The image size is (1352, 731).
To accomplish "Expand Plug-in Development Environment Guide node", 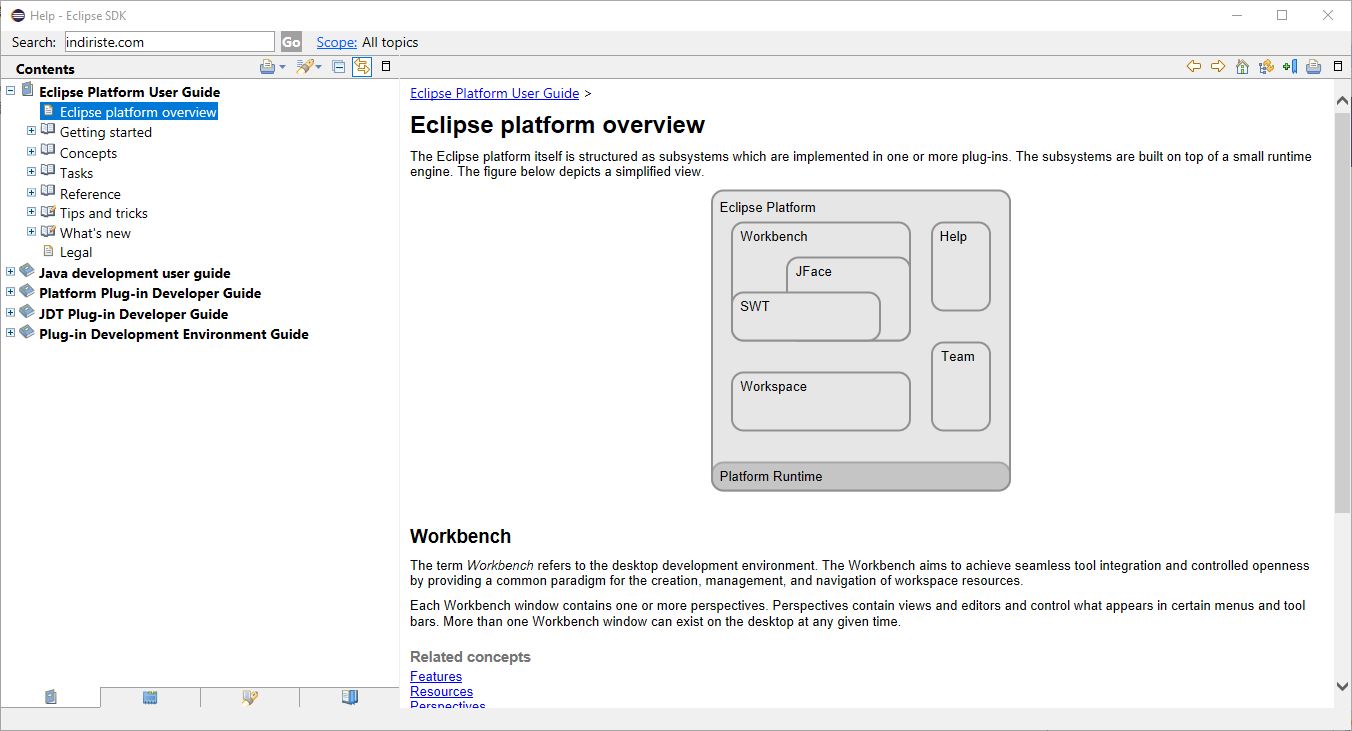I will click(x=10, y=332).
